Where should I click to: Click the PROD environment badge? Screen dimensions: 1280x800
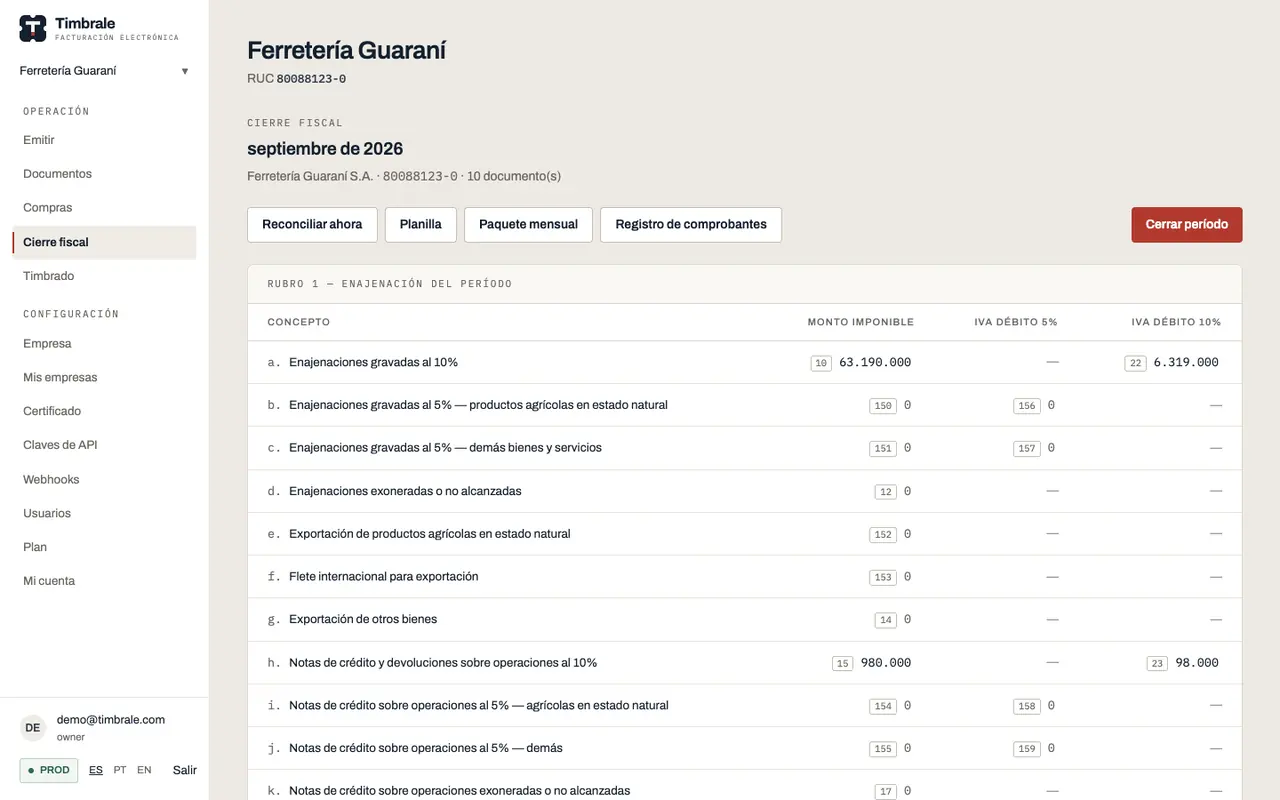[x=49, y=770]
